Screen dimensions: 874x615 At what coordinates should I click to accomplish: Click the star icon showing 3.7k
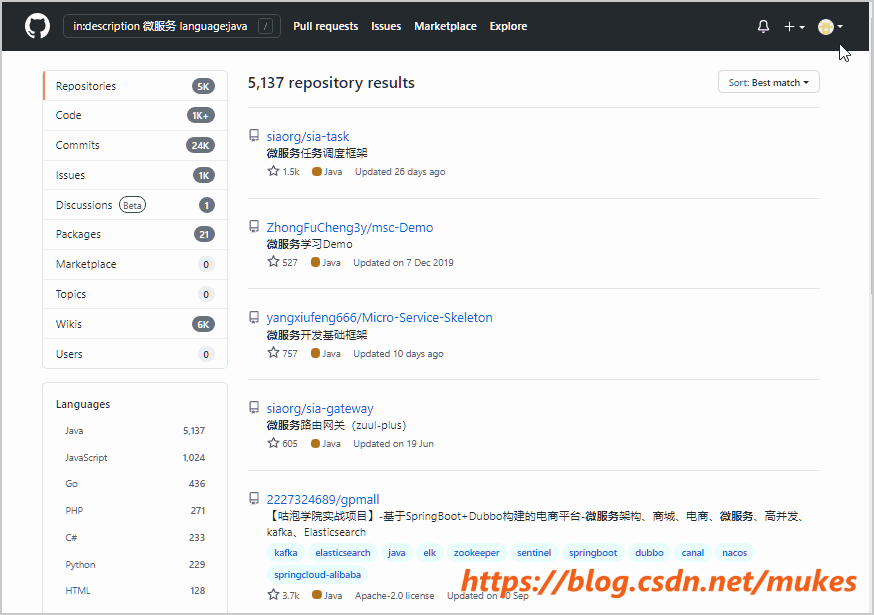[273, 594]
